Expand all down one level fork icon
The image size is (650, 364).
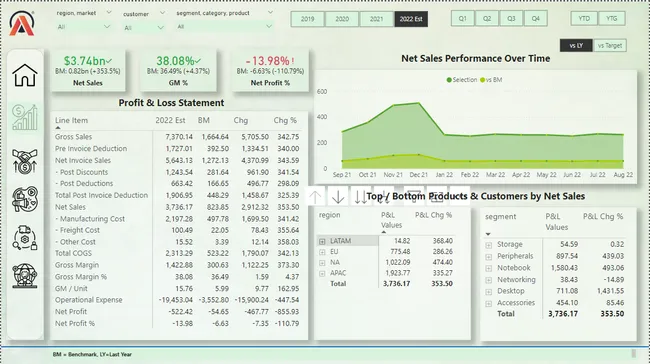(x=383, y=197)
